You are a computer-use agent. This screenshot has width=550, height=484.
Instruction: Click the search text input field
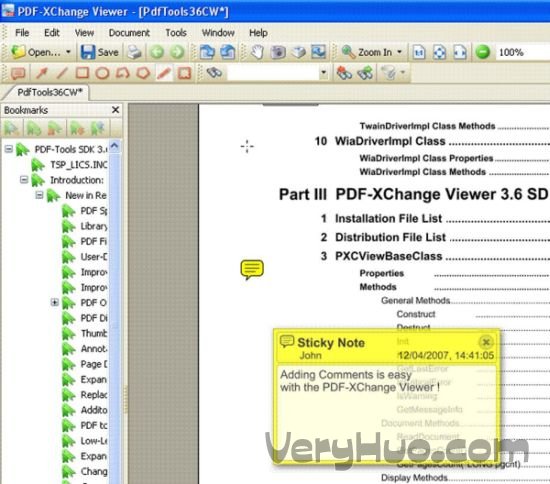(x=273, y=73)
